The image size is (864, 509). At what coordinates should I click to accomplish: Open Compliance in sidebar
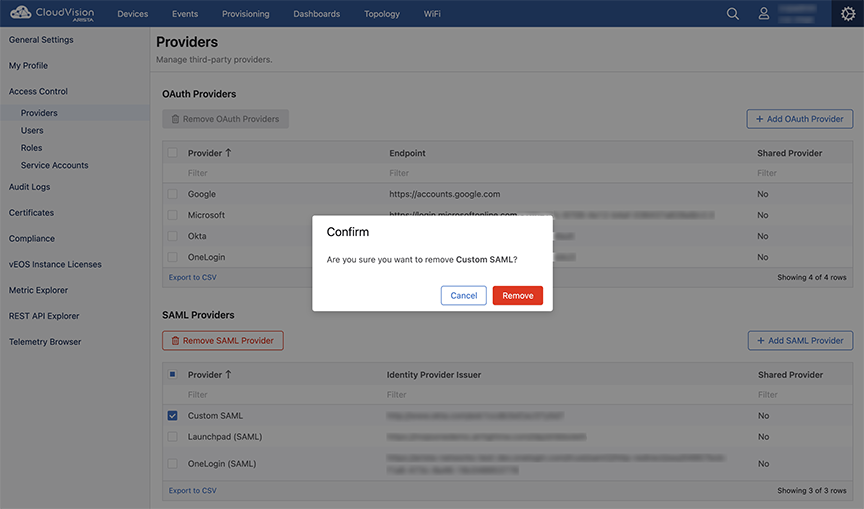(x=31, y=239)
